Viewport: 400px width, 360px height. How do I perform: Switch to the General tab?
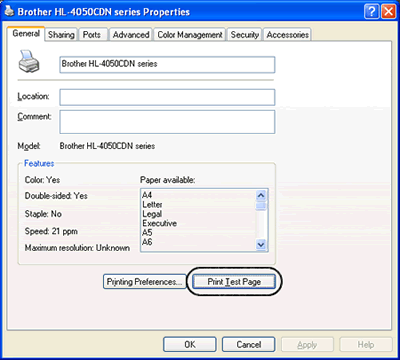26,34
